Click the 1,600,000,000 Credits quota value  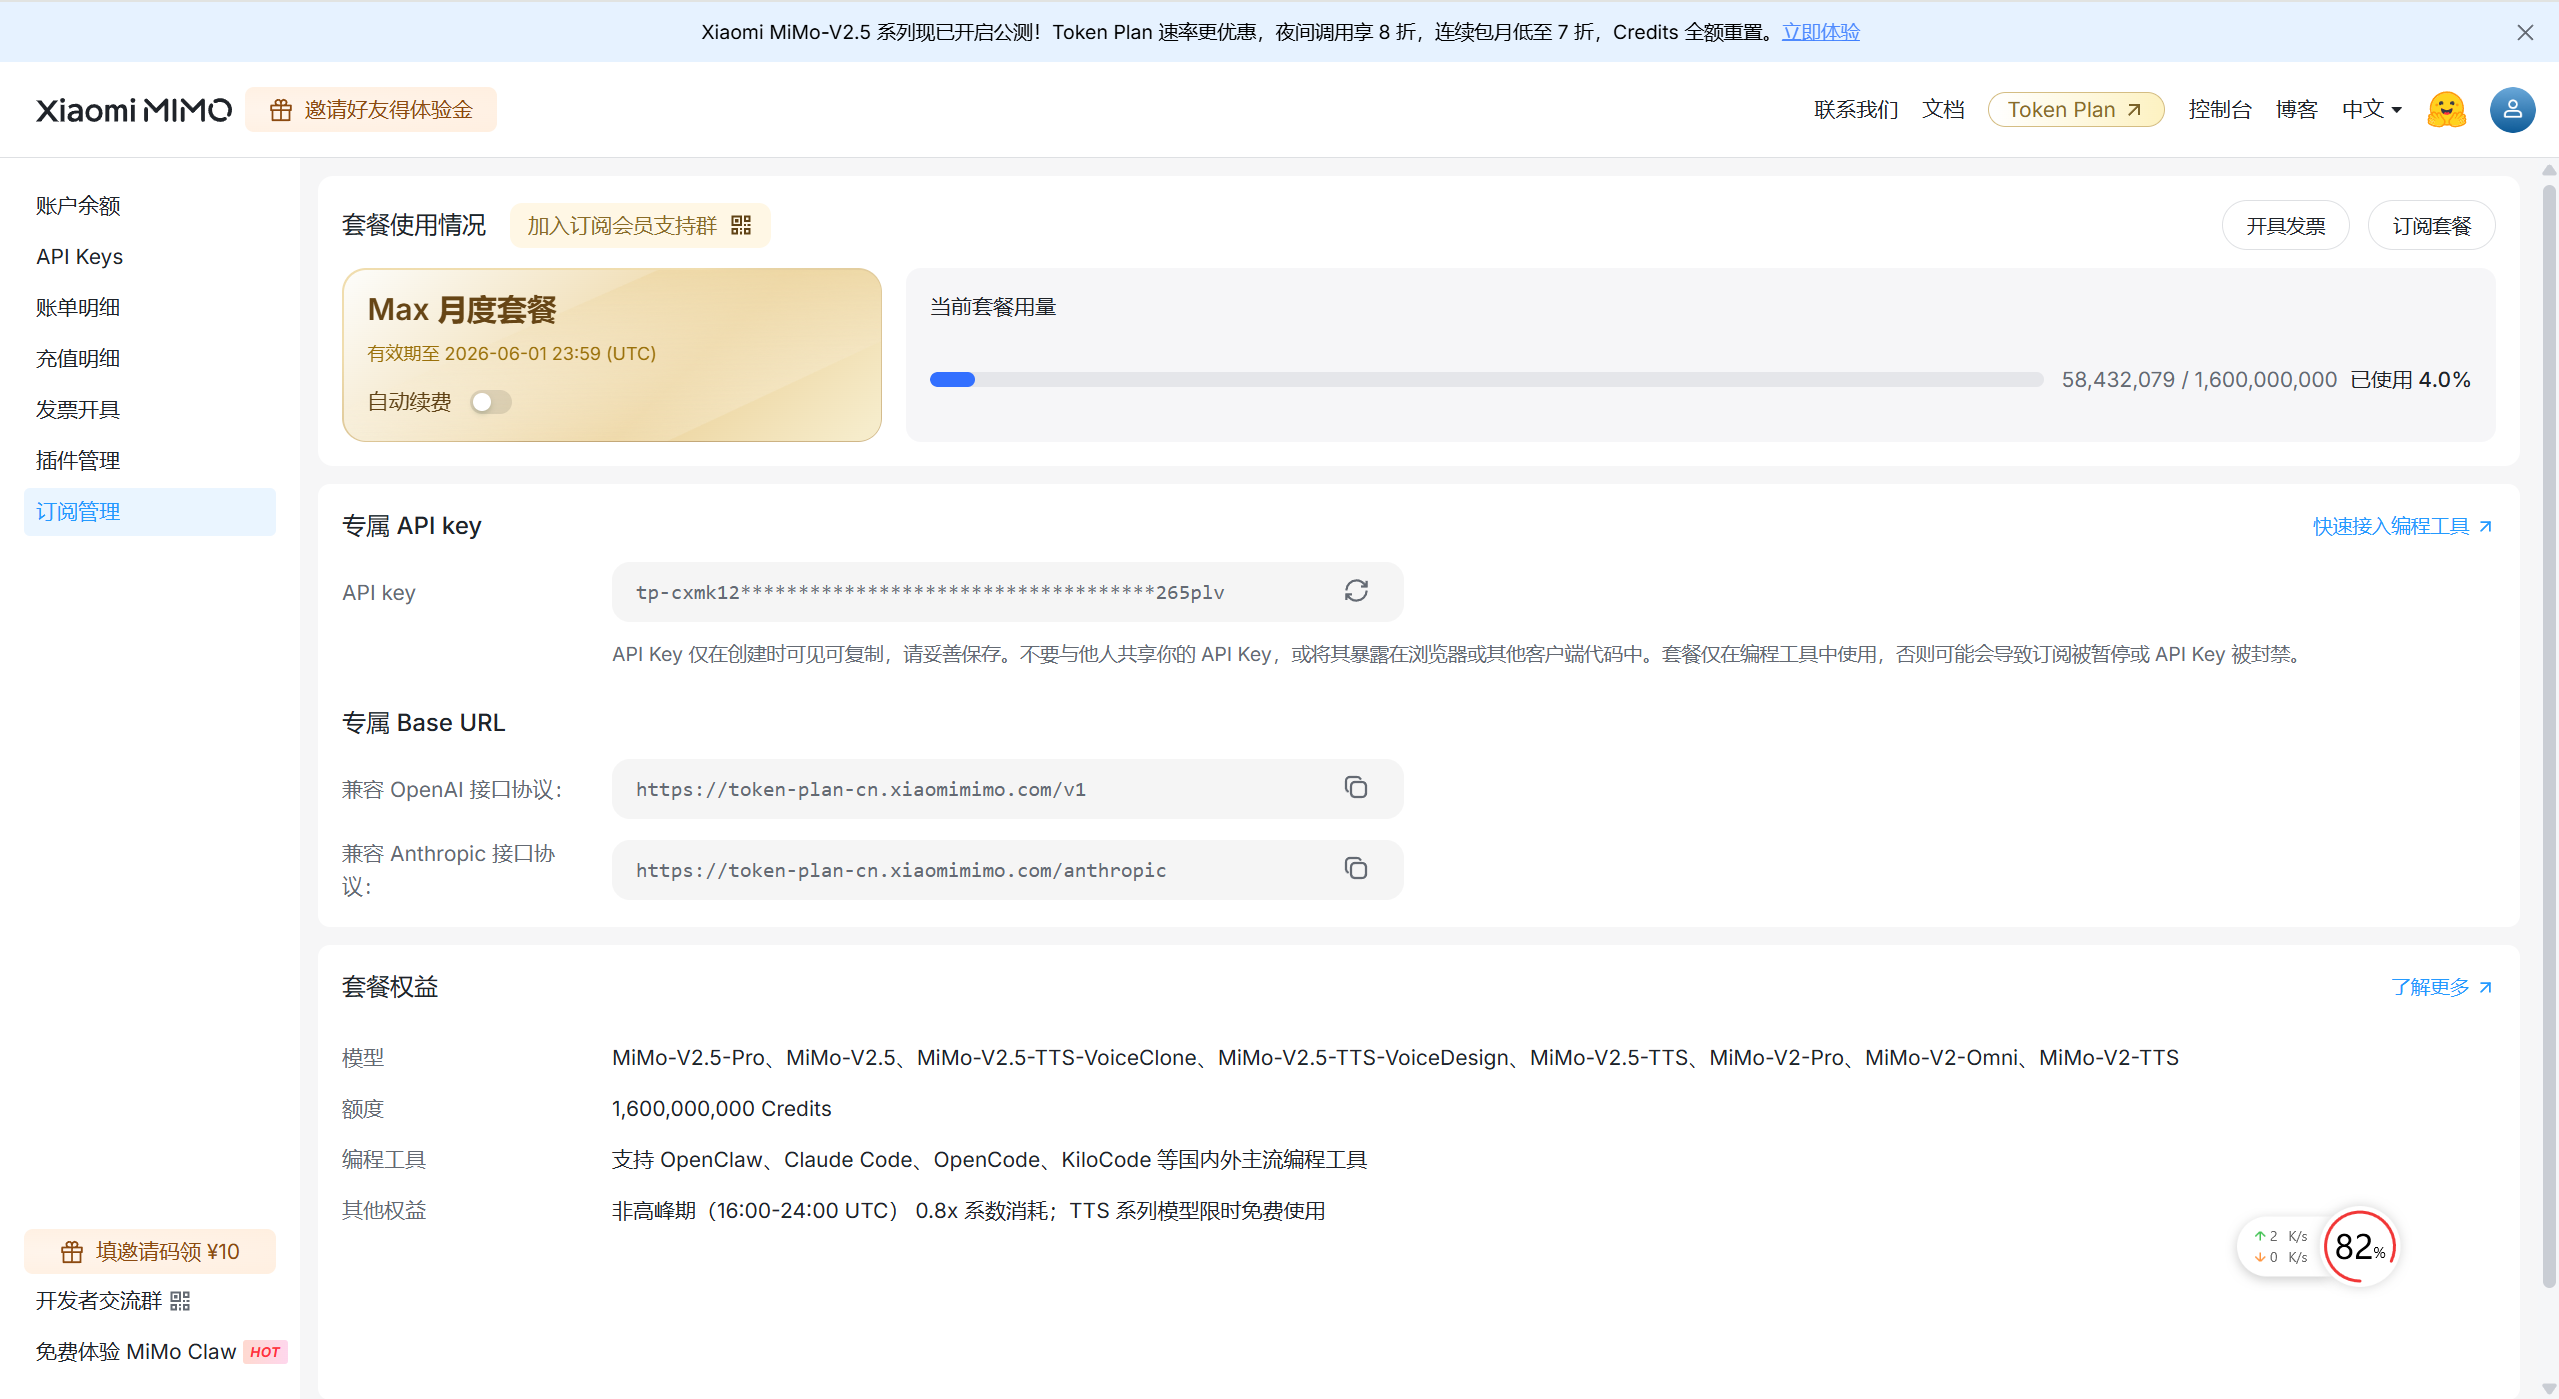[721, 1109]
